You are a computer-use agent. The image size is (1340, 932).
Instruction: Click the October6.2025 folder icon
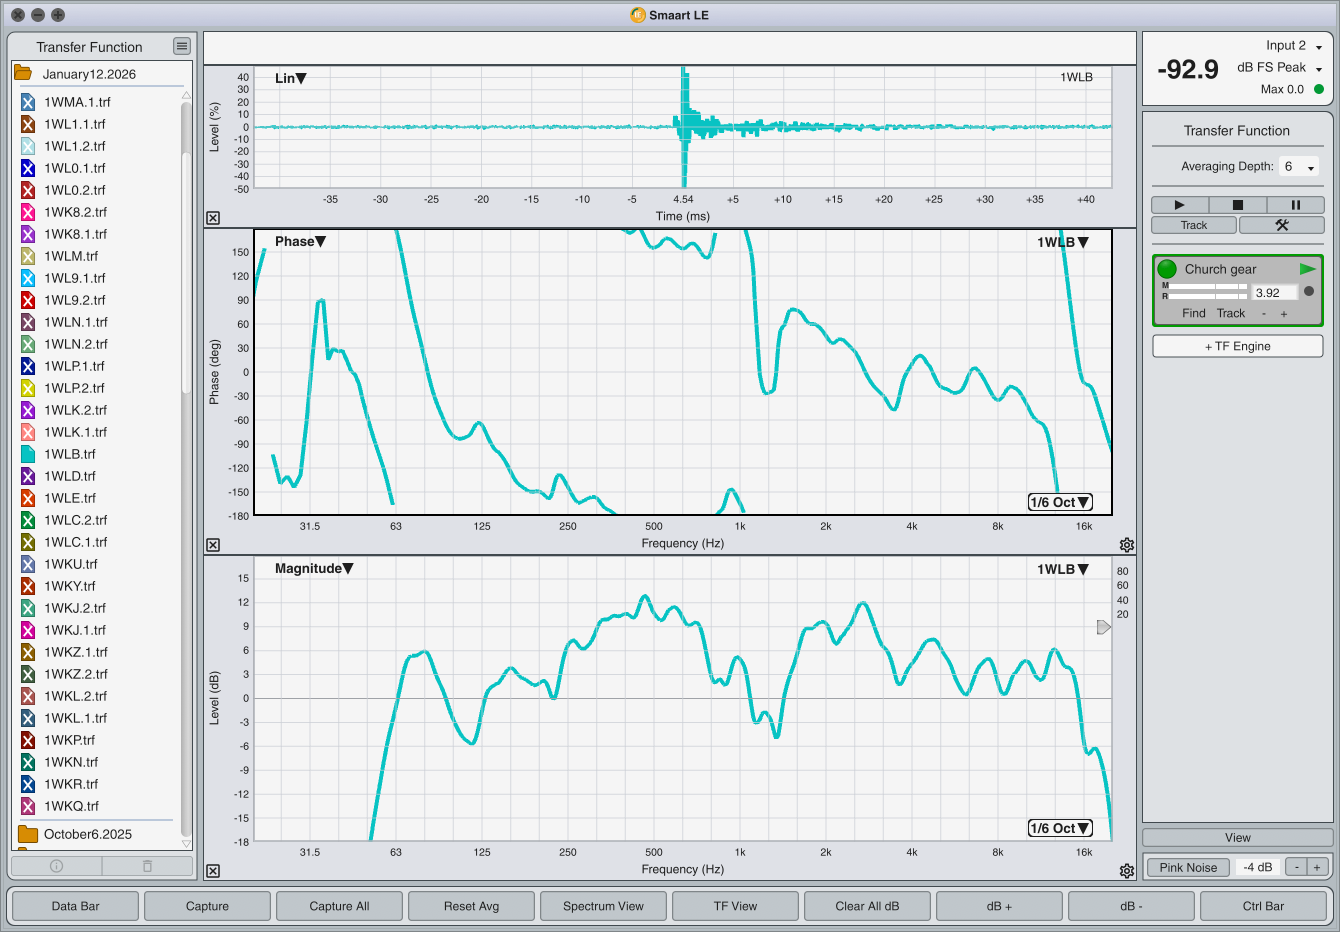[28, 834]
